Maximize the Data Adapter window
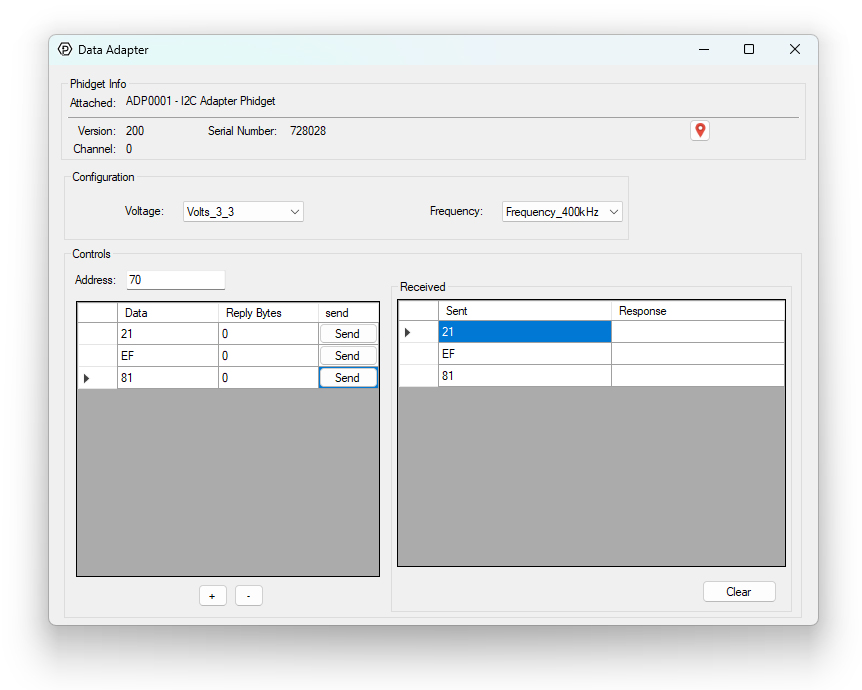 pos(749,49)
